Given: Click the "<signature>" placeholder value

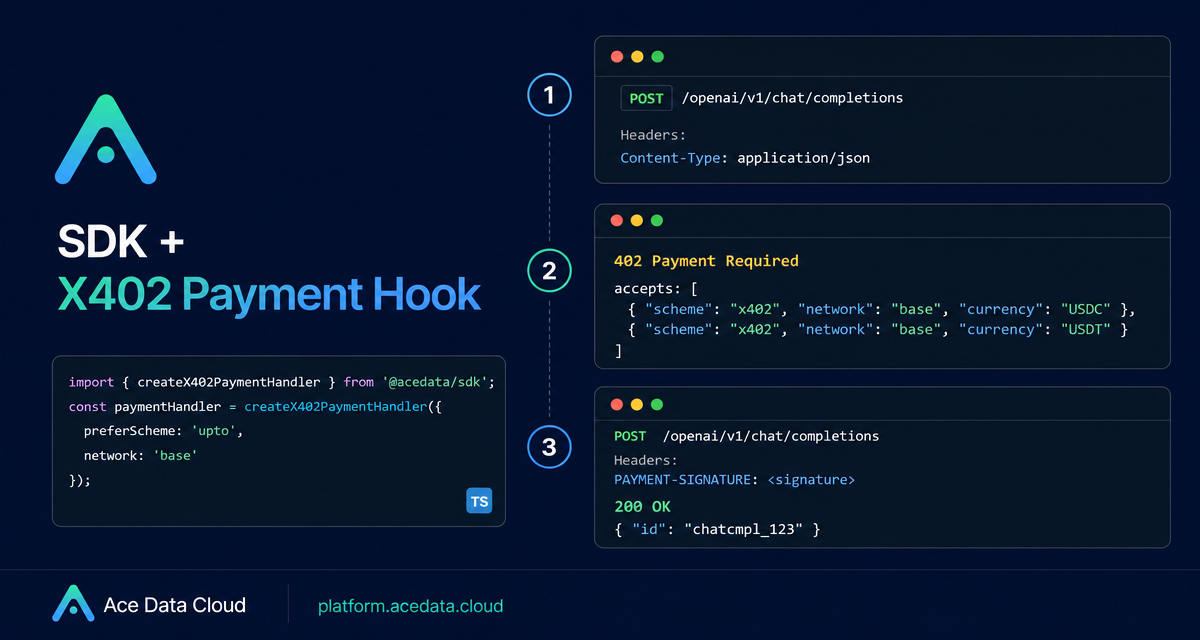Looking at the screenshot, I should point(811,480).
